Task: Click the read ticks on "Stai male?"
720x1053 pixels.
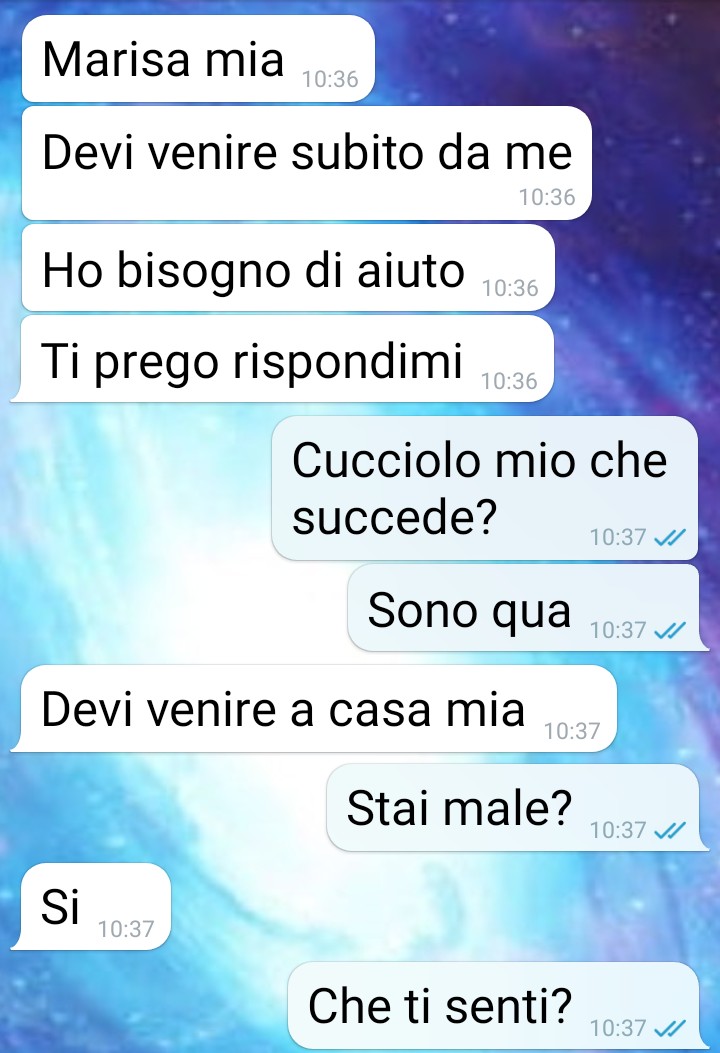Action: coord(670,830)
